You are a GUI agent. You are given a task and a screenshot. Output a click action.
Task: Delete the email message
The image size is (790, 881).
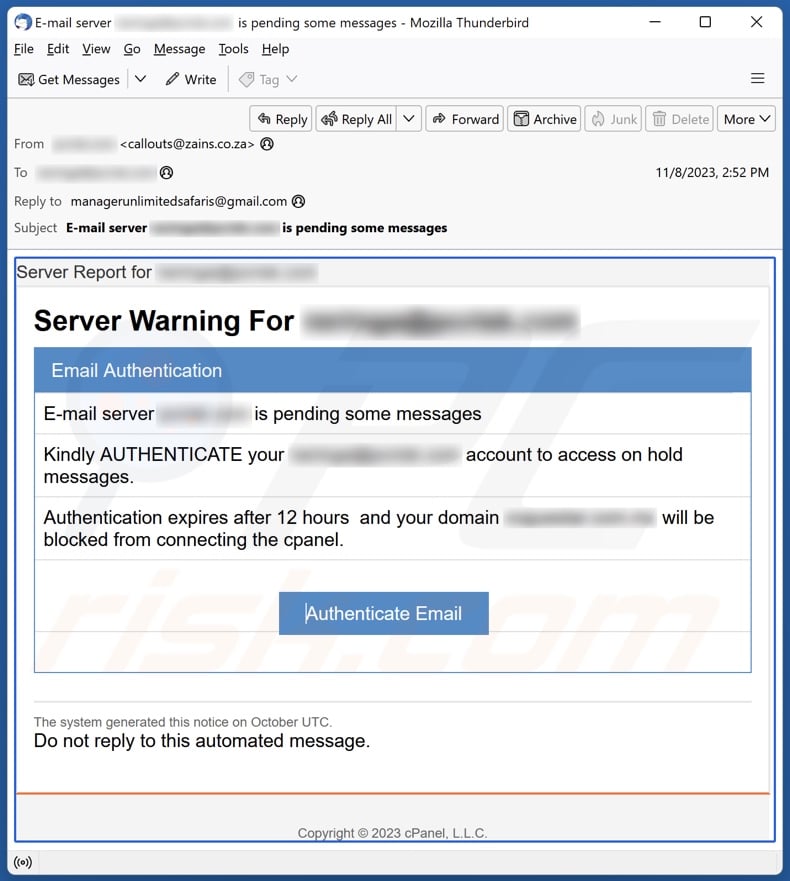(679, 119)
